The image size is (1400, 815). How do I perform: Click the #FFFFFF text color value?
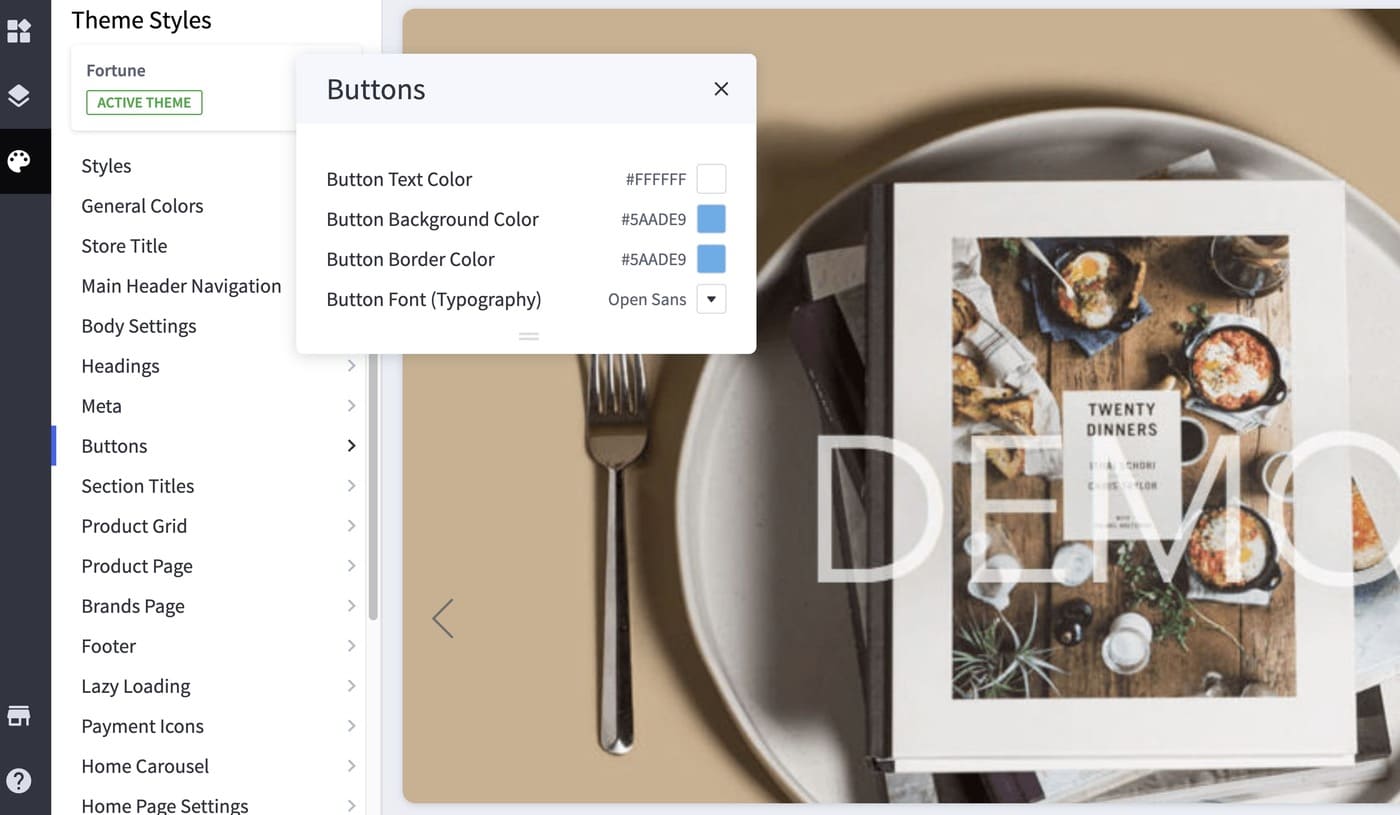point(656,179)
